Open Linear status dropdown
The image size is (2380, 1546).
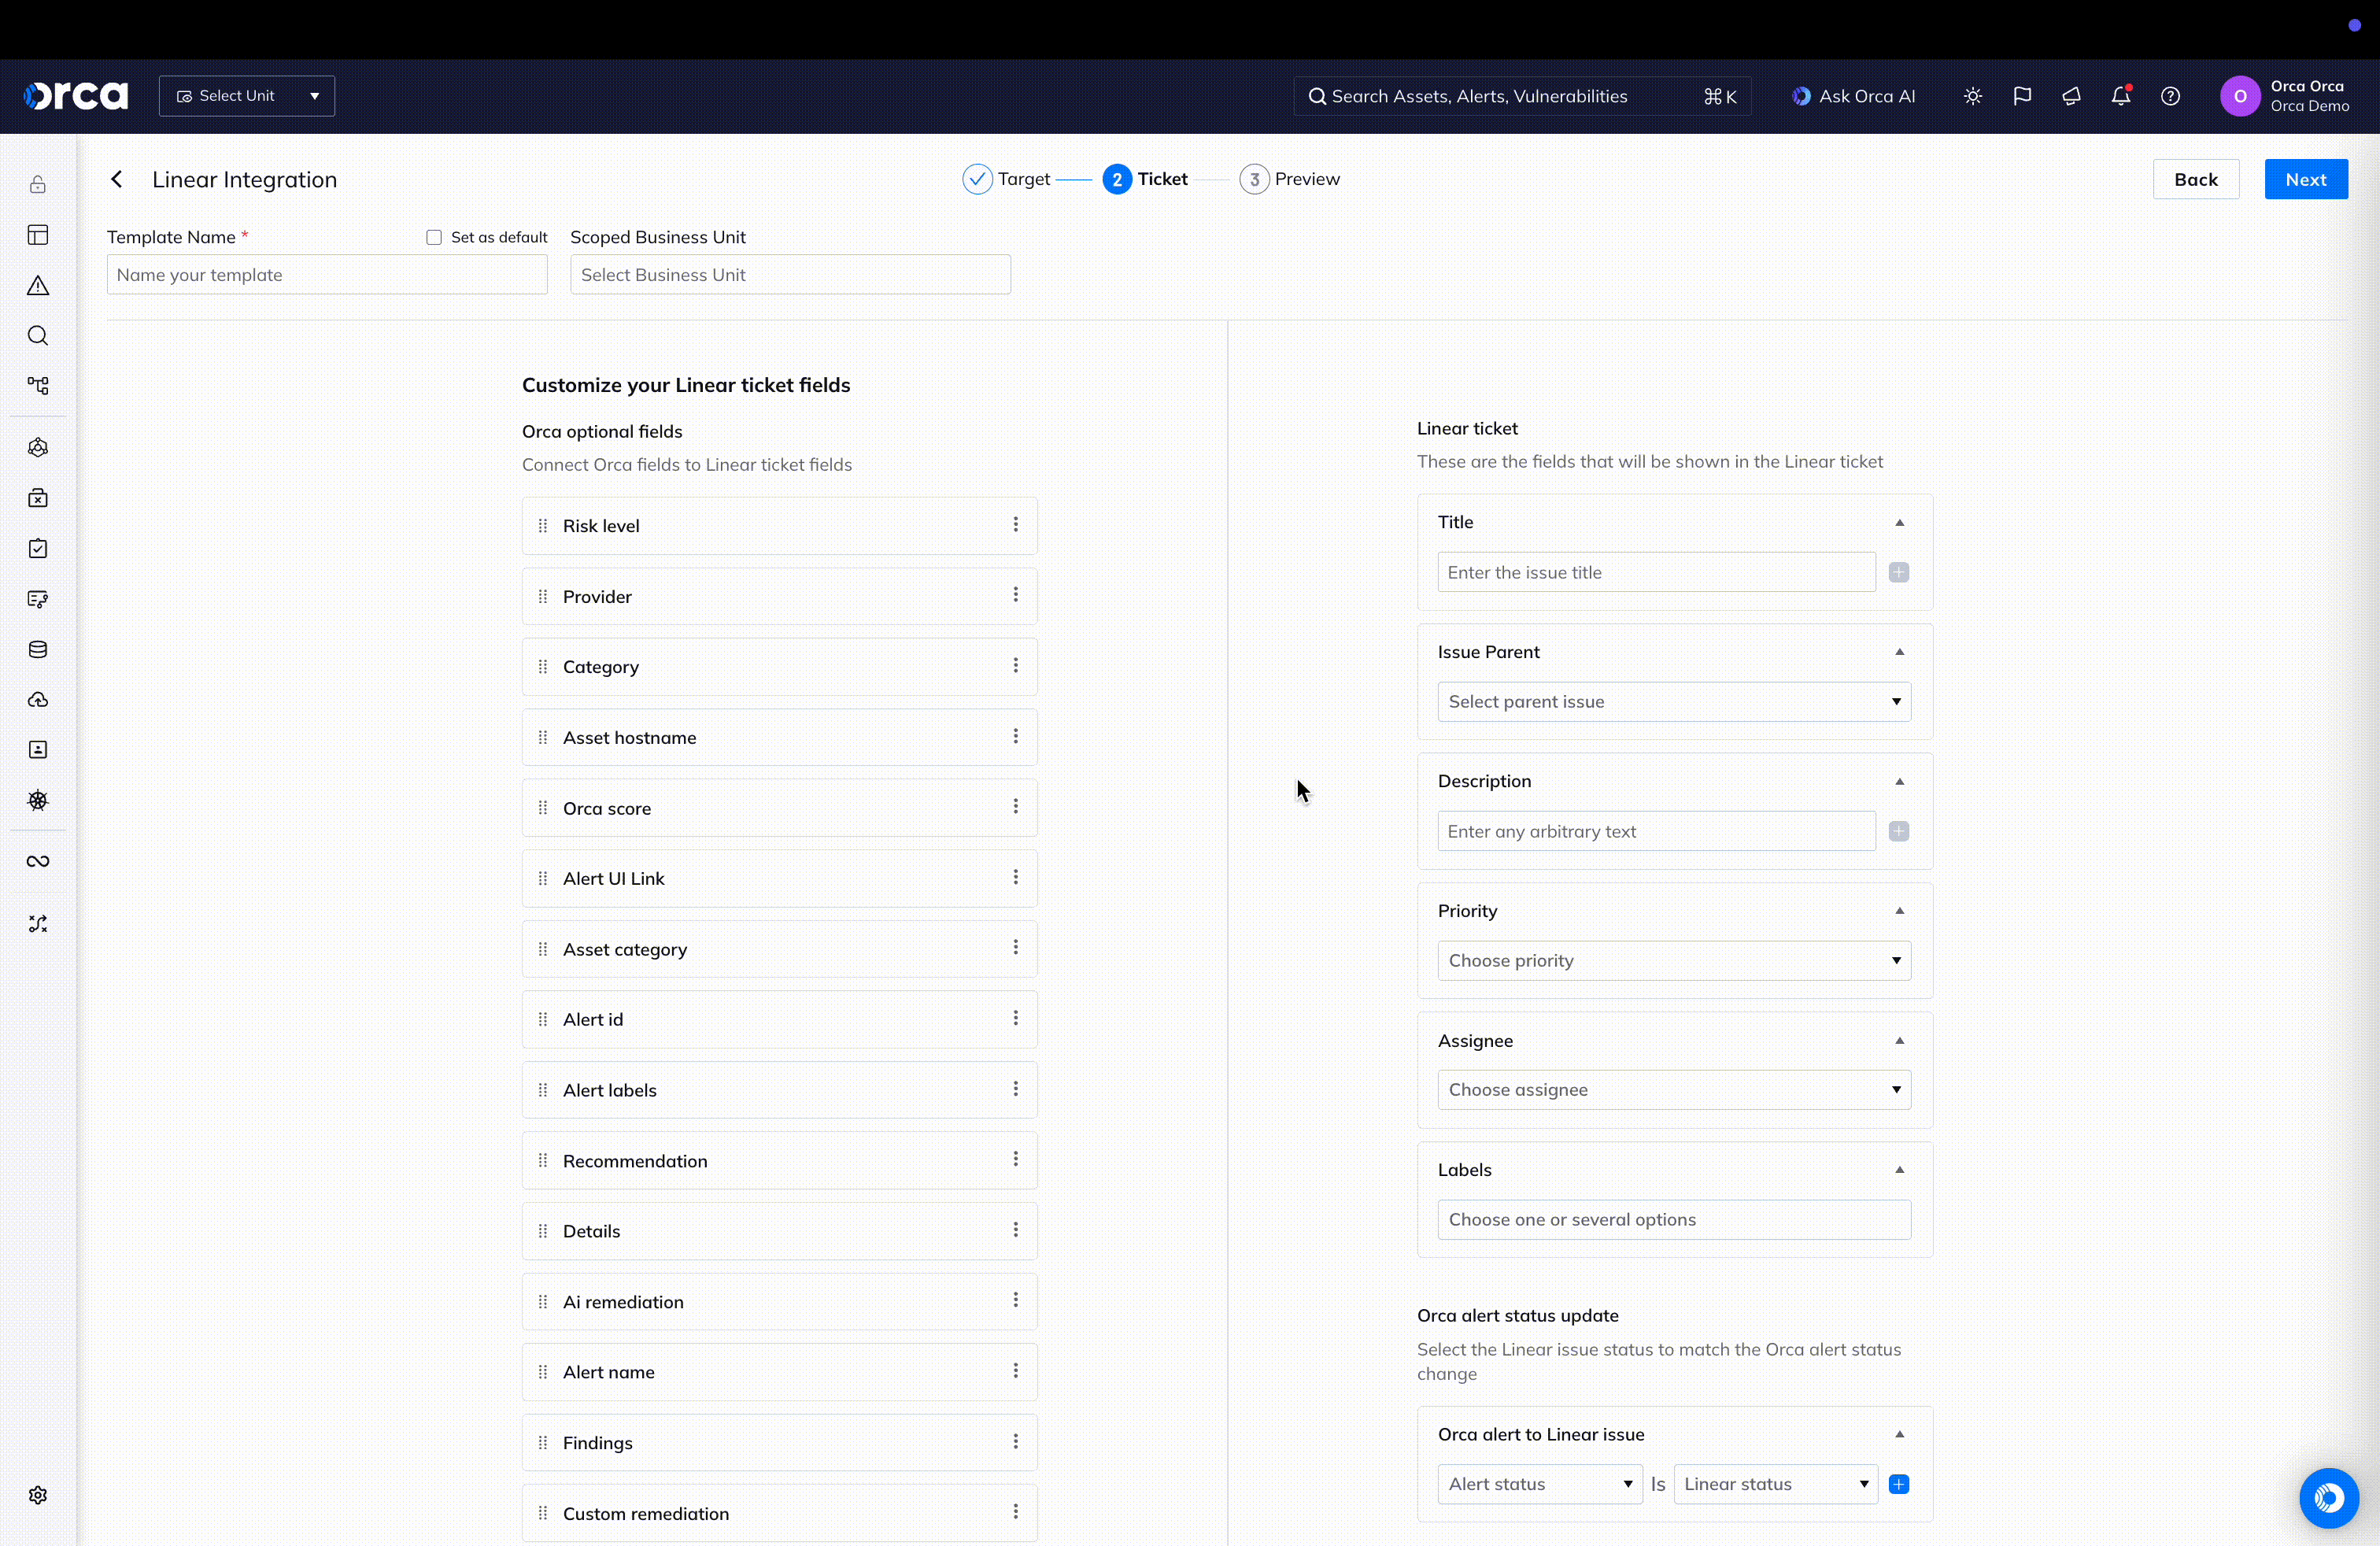tap(1776, 1484)
